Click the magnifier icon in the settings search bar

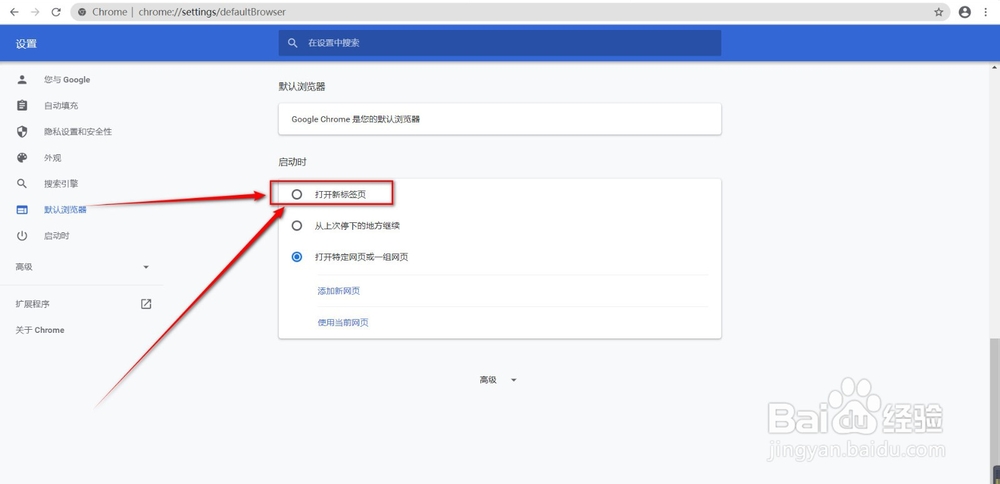coord(293,43)
